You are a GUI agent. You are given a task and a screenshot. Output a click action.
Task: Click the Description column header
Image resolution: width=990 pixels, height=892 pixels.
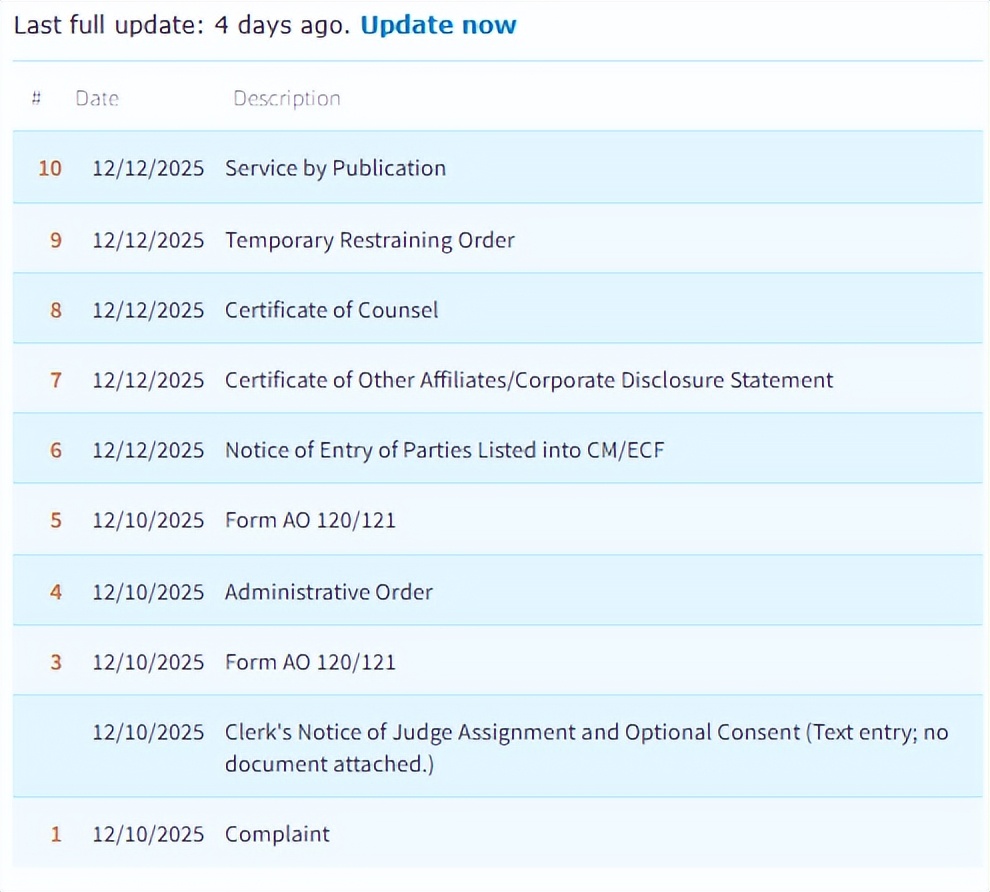click(x=286, y=98)
